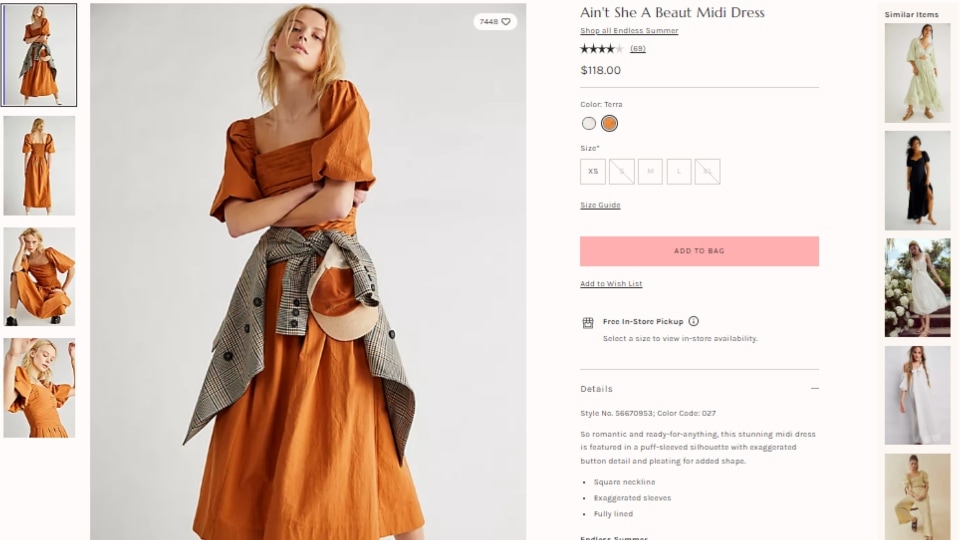Viewport: 960px width, 540px height.
Task: Choose the orange Terra color swatch
Action: tap(609, 124)
